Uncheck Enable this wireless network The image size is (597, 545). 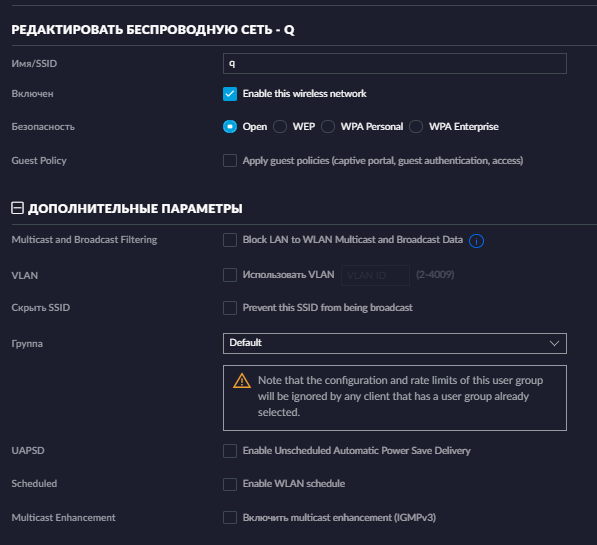[x=230, y=94]
